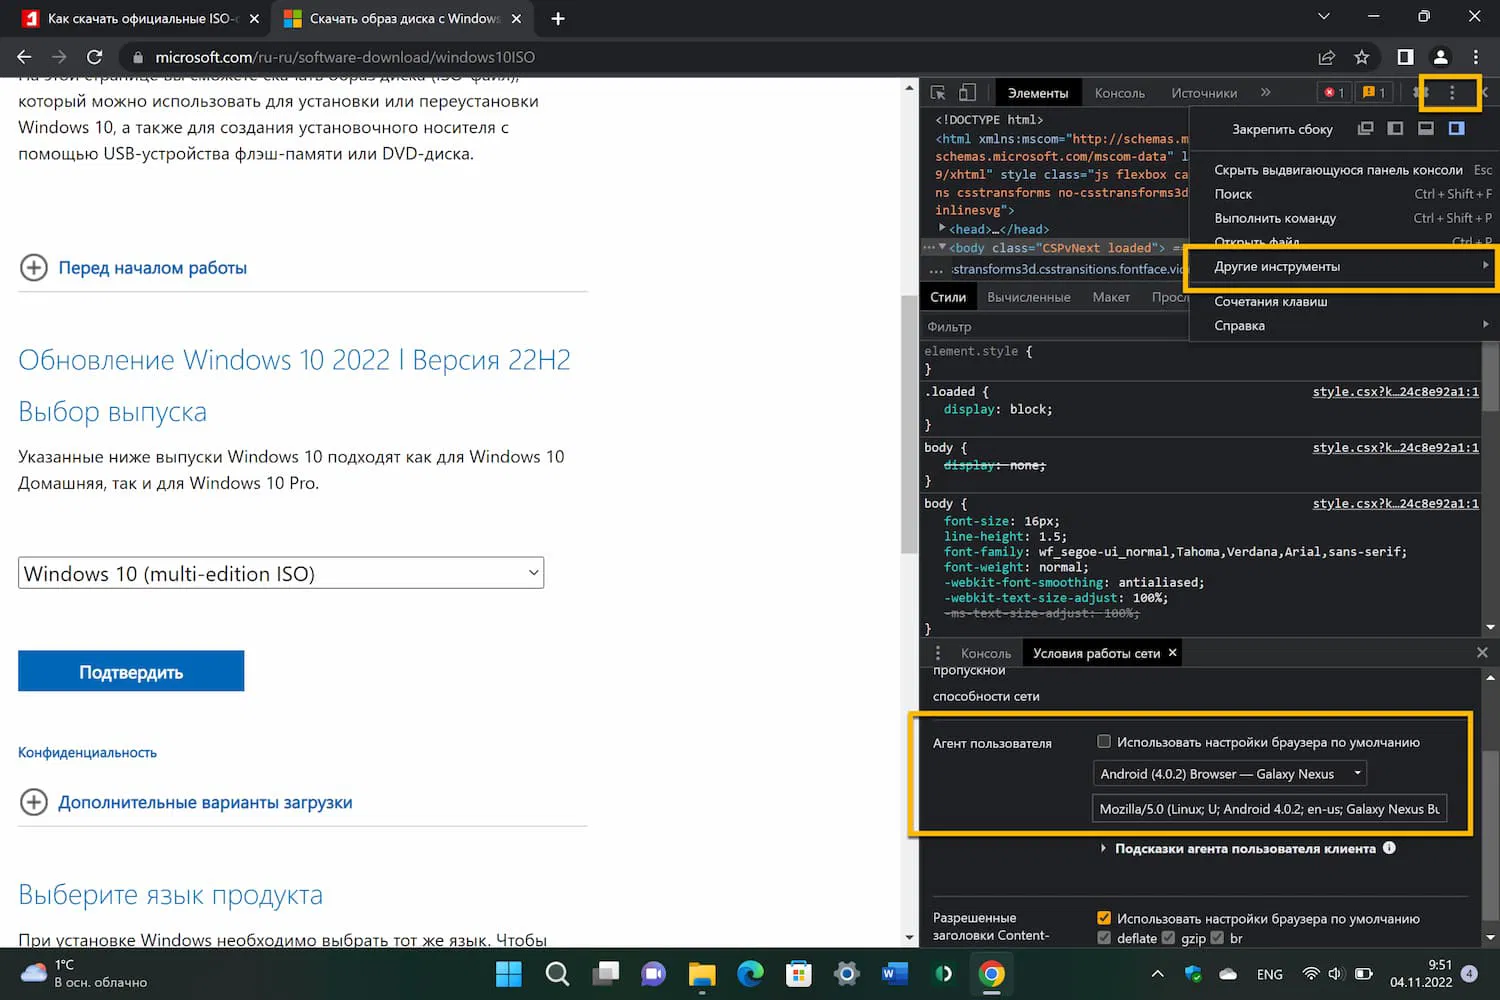
Task: Select the Inspect element tool in DevTools
Action: pos(937,92)
